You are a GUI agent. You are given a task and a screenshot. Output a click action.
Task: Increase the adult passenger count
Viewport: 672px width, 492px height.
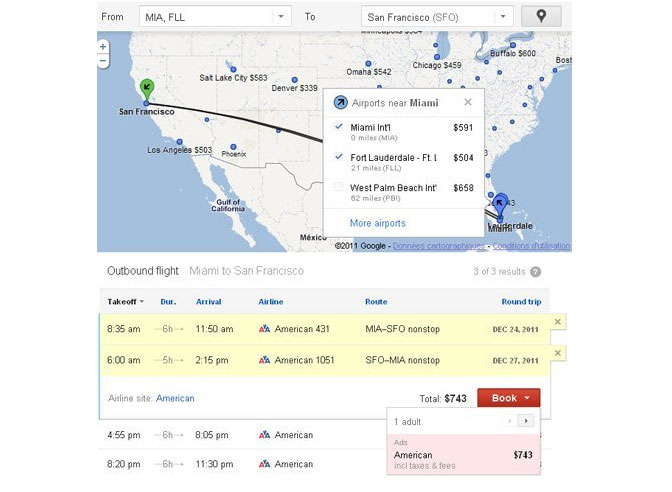pyautogui.click(x=527, y=421)
